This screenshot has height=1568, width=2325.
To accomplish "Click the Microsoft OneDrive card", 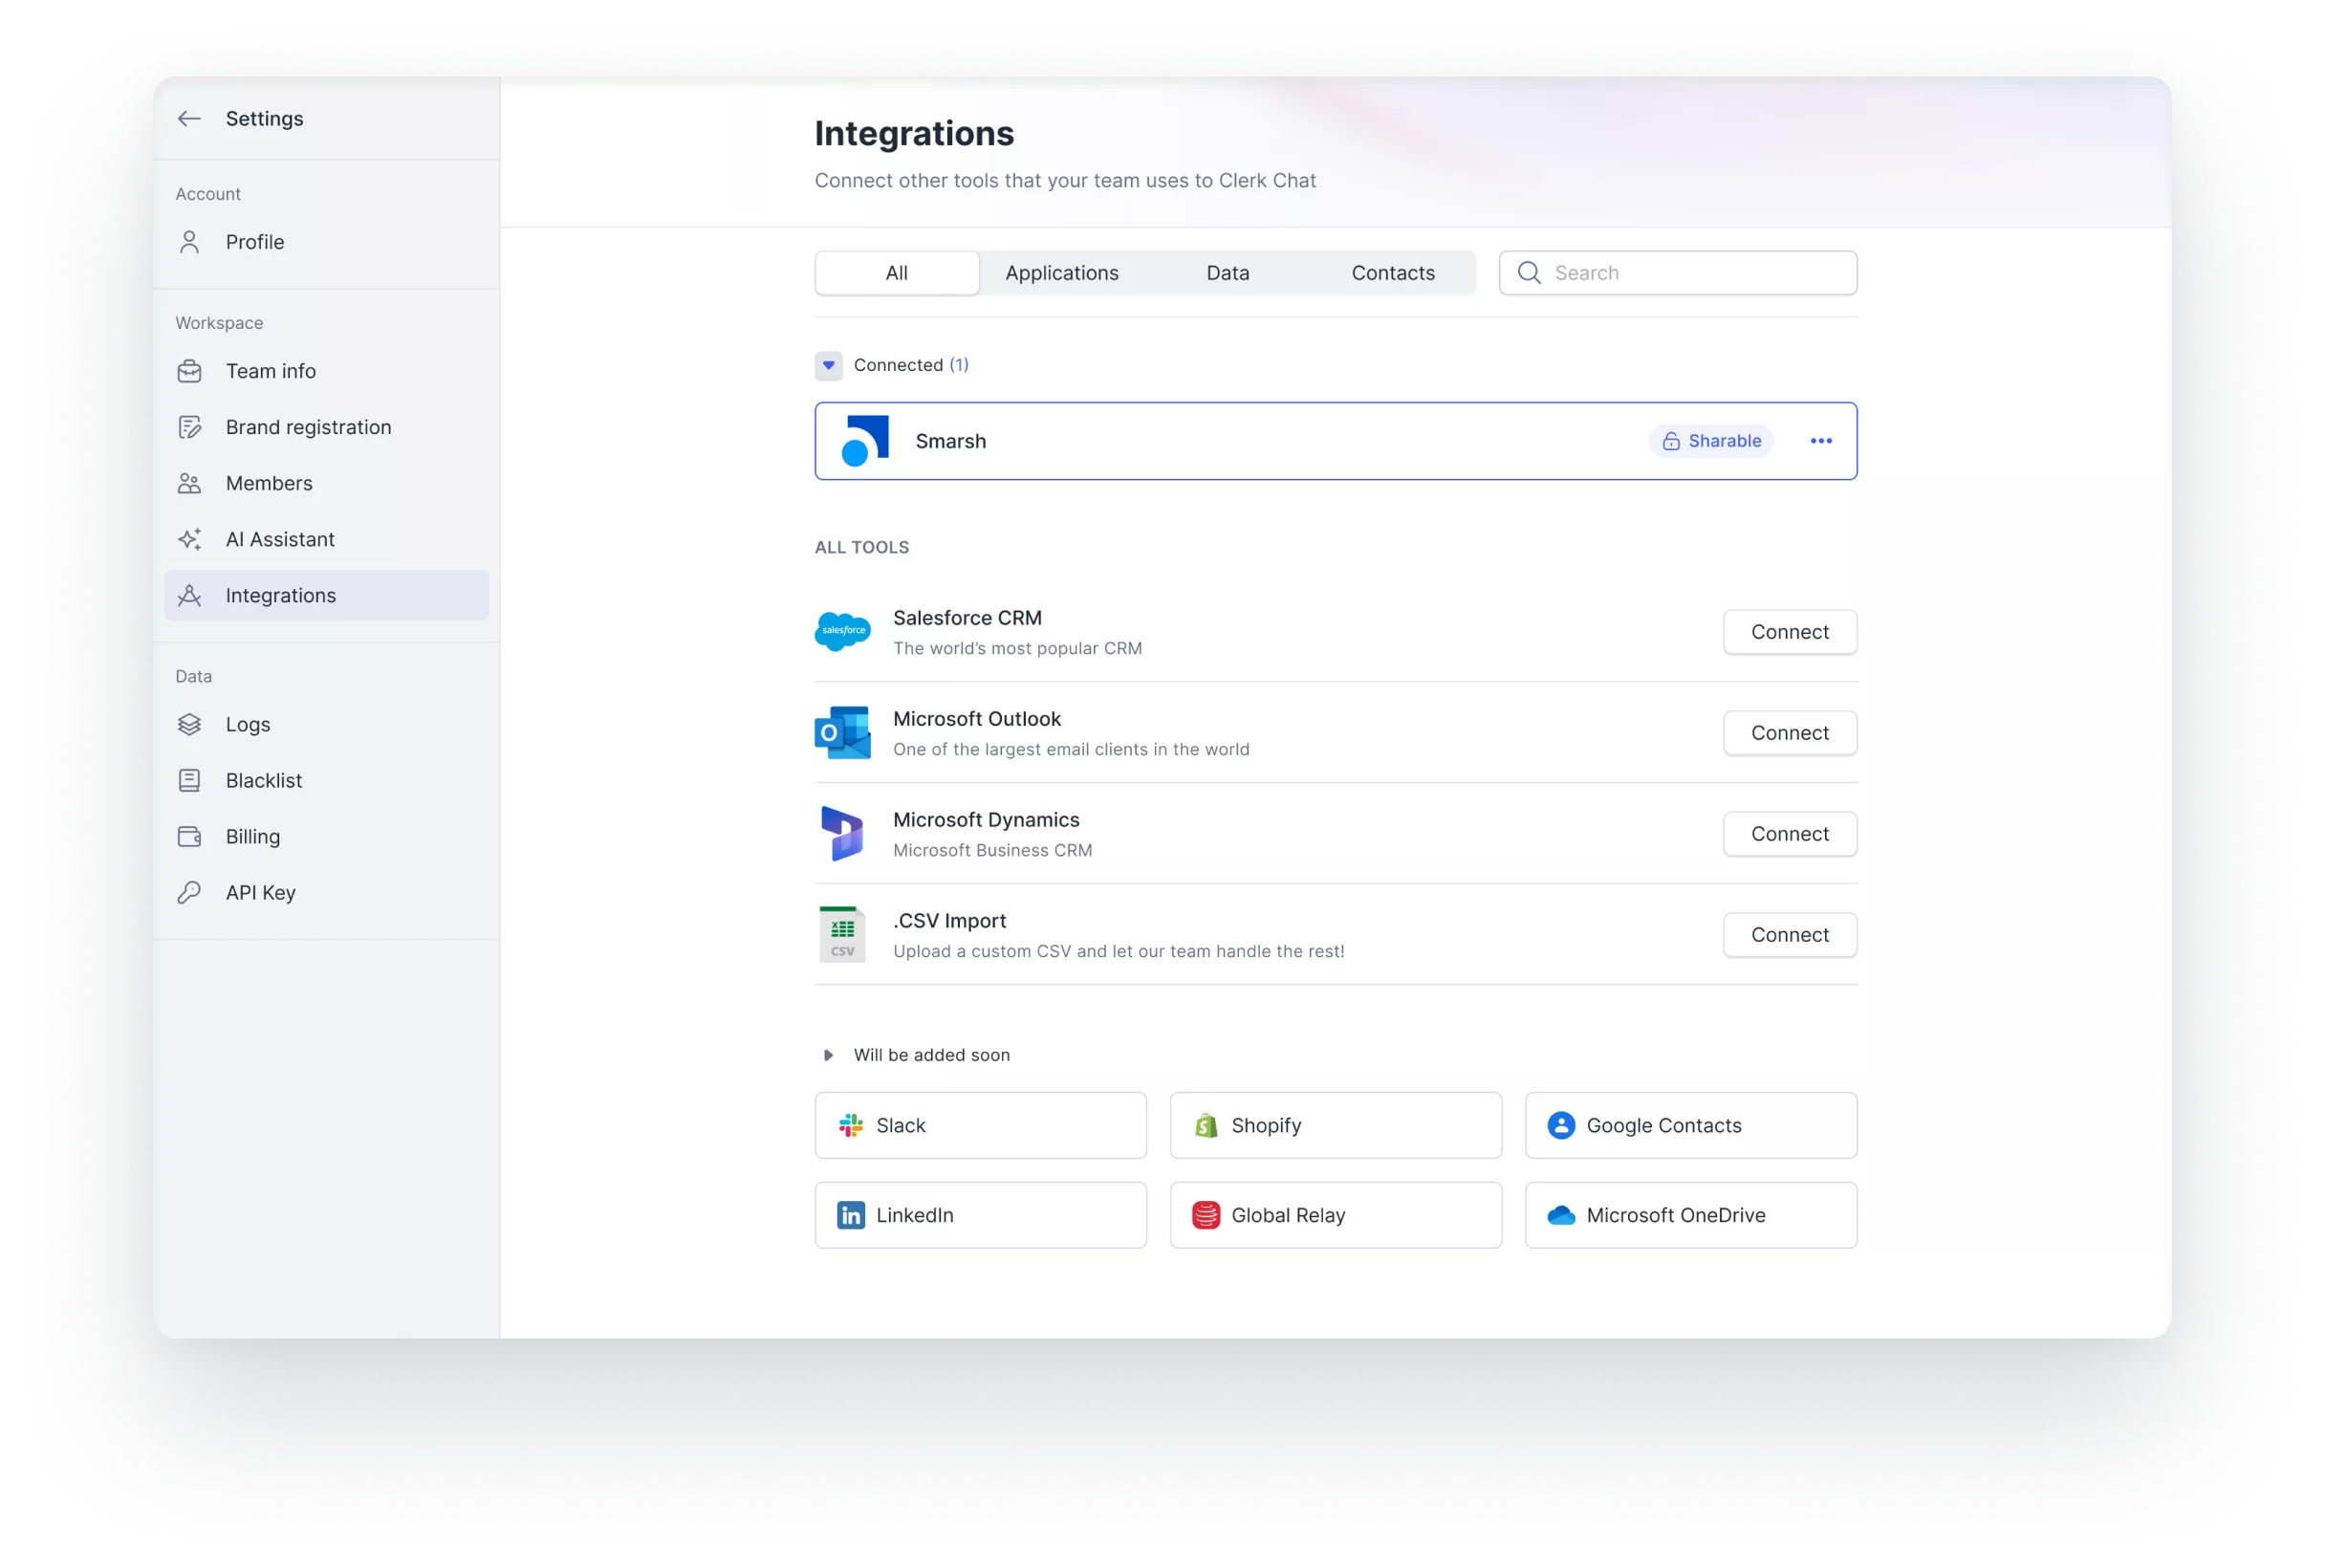I will point(1690,1215).
